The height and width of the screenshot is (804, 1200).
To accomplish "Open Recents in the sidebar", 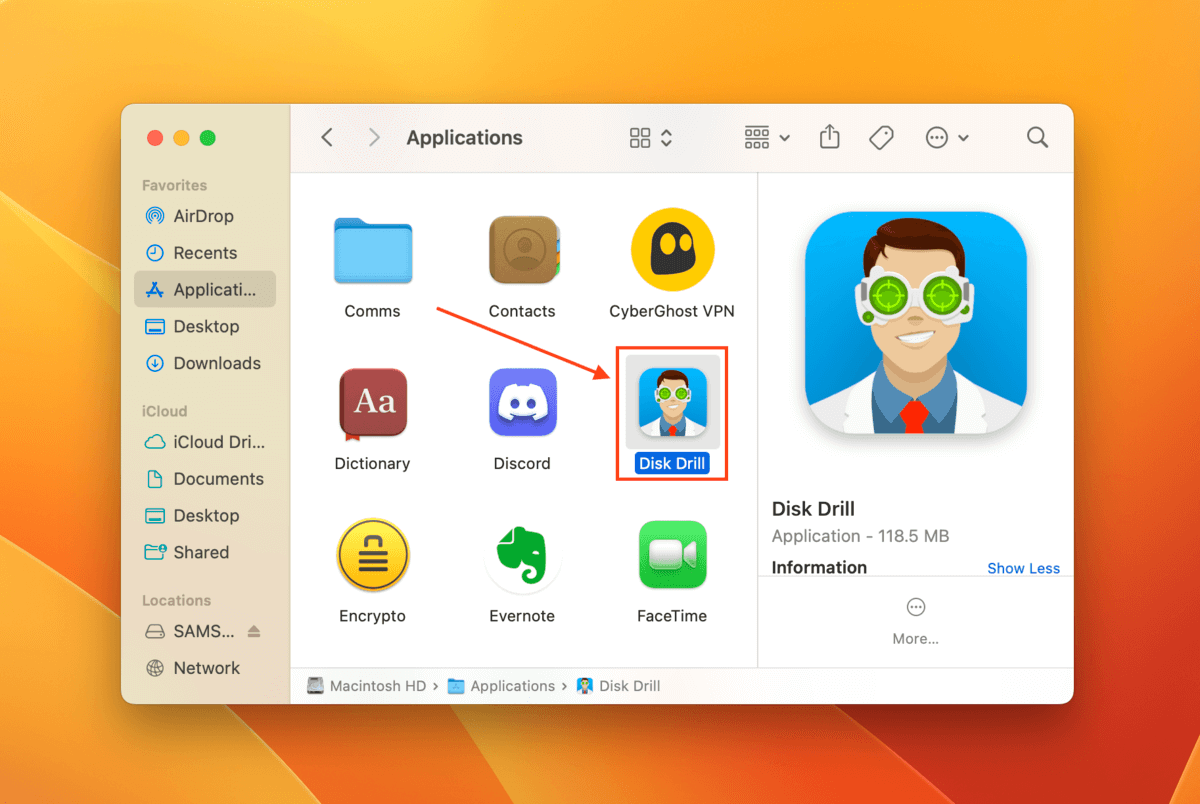I will (x=204, y=253).
